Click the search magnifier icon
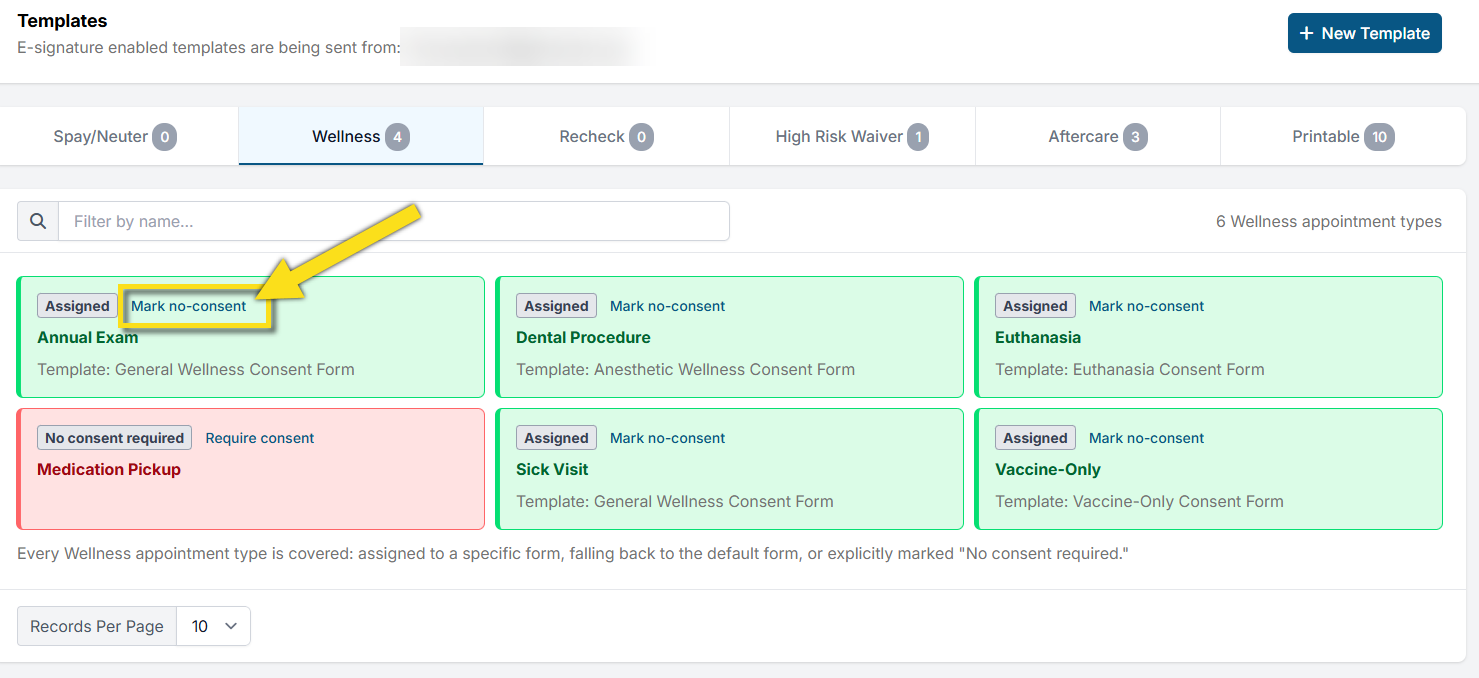The height and width of the screenshot is (678, 1479). point(38,221)
